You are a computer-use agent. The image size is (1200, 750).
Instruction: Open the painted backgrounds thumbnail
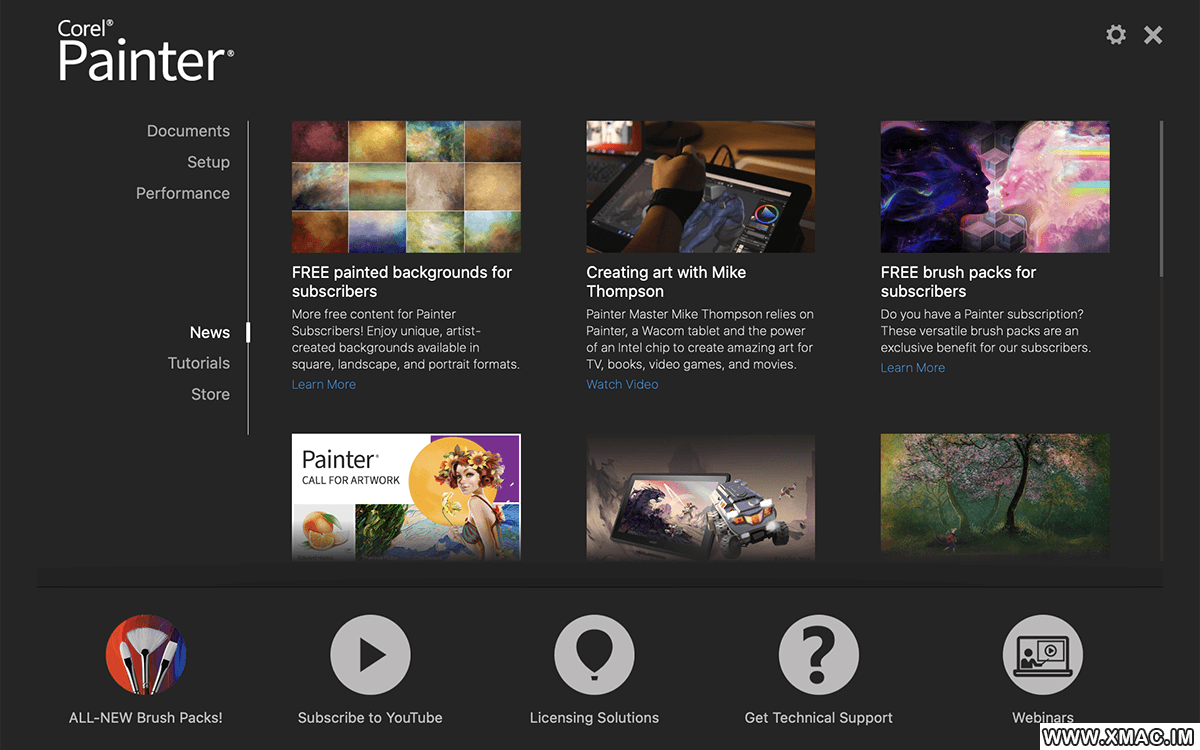point(406,187)
